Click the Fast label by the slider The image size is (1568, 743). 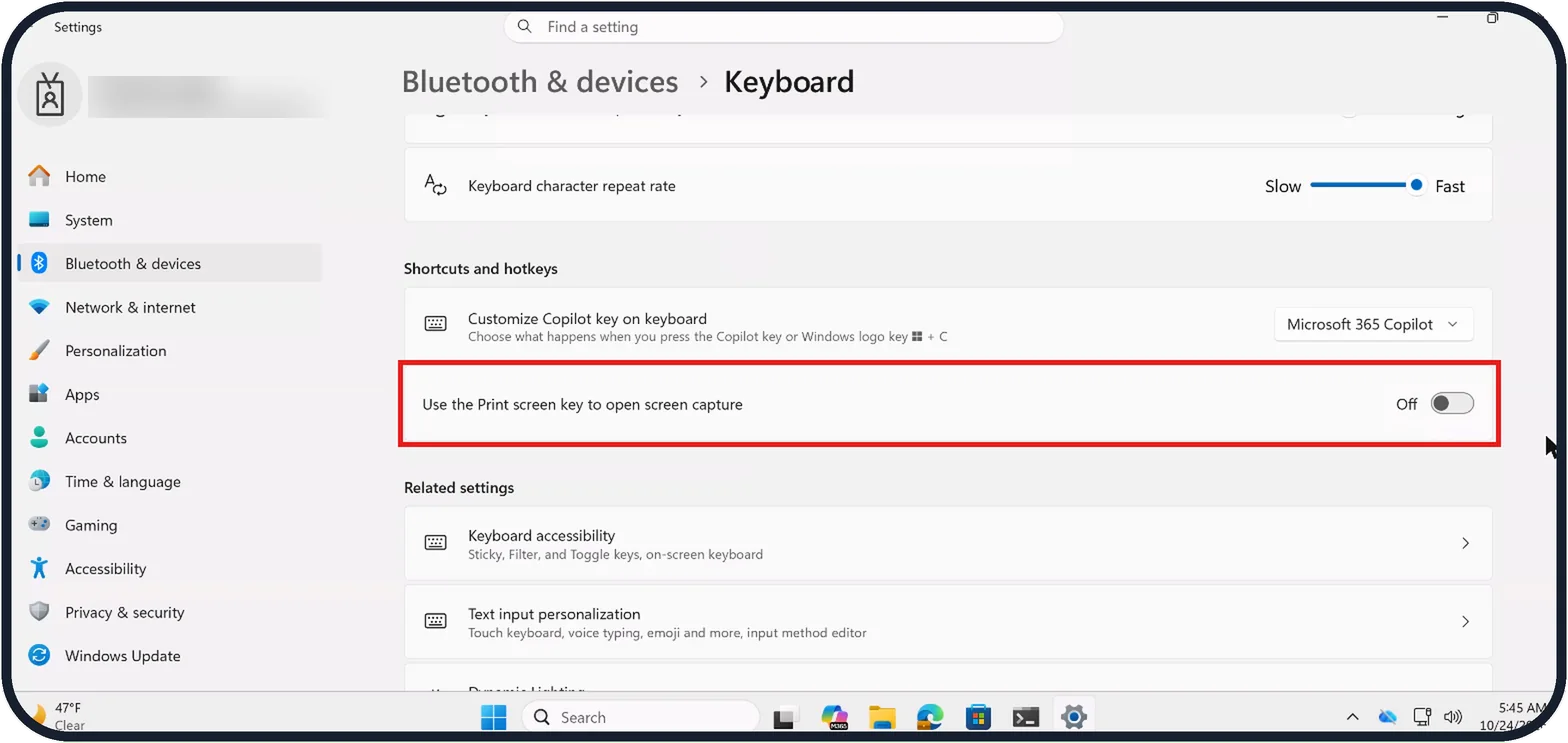[1450, 186]
